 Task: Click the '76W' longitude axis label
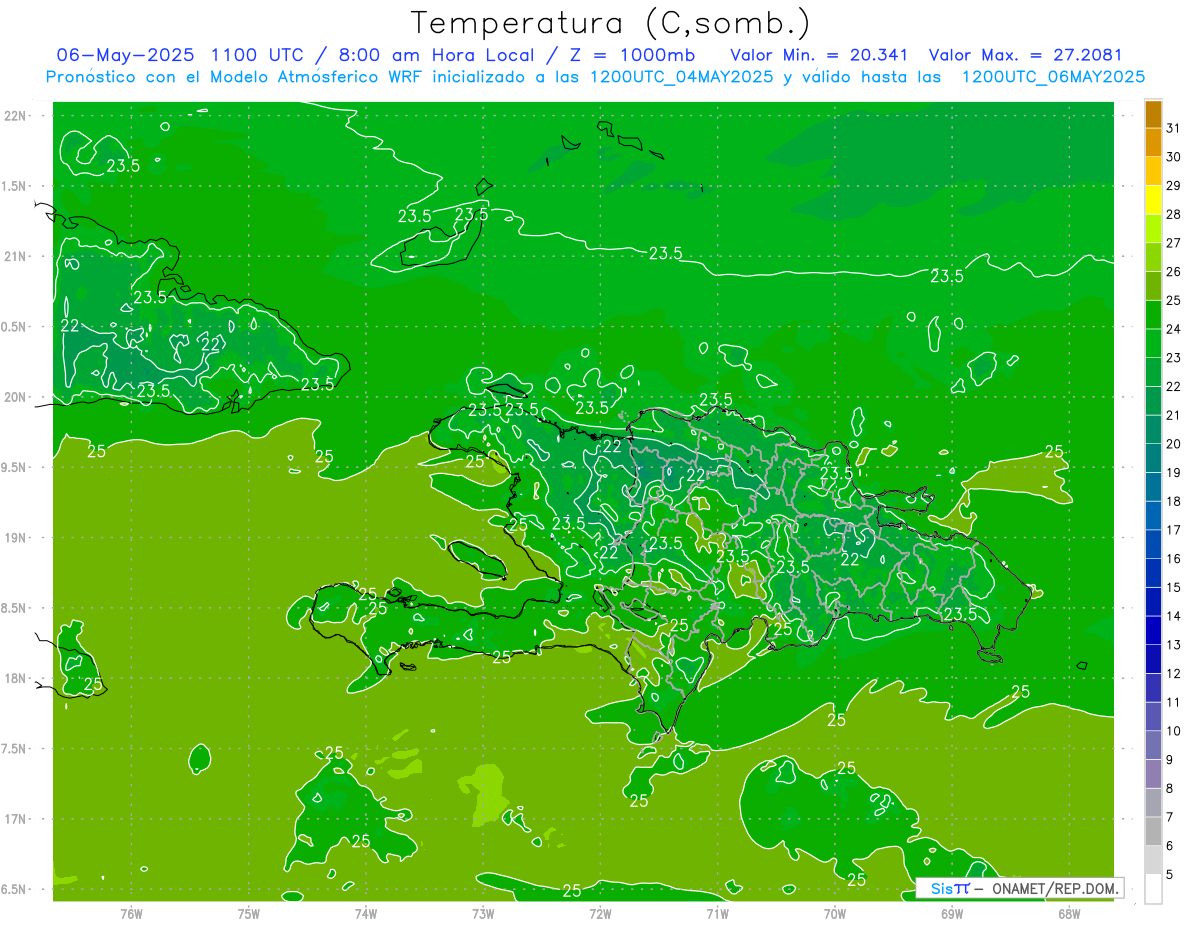(x=131, y=914)
